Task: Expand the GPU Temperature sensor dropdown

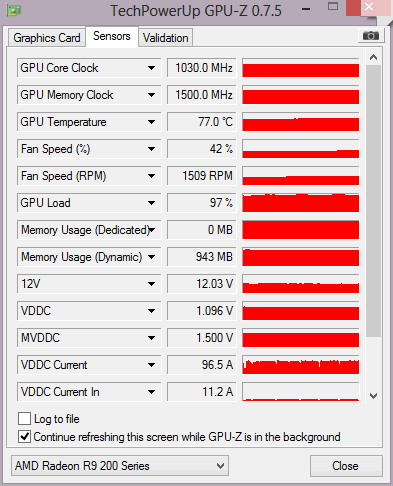Action: tap(151, 122)
